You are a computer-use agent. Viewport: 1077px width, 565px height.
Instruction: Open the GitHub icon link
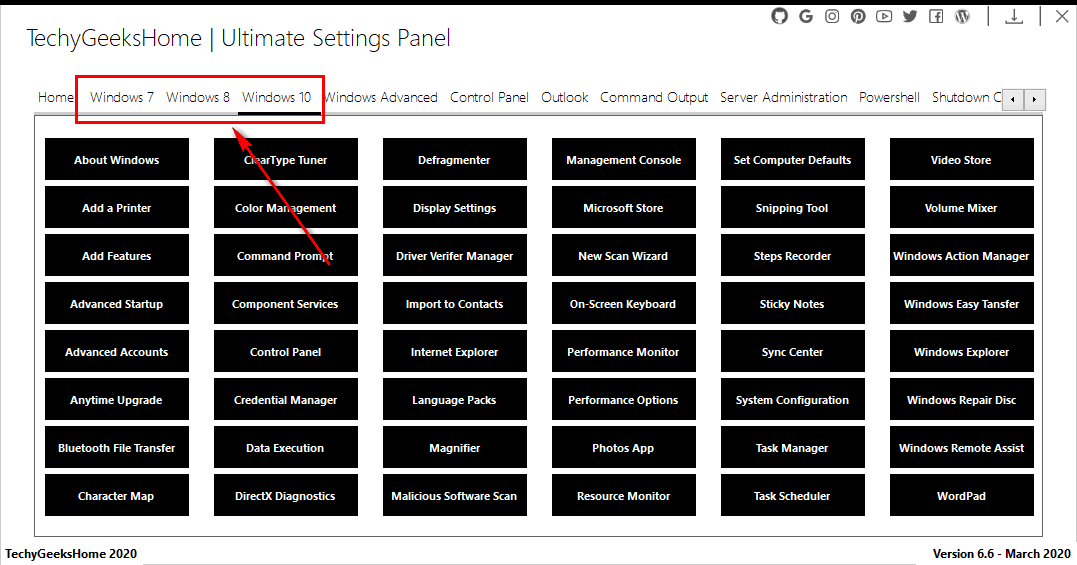(780, 16)
